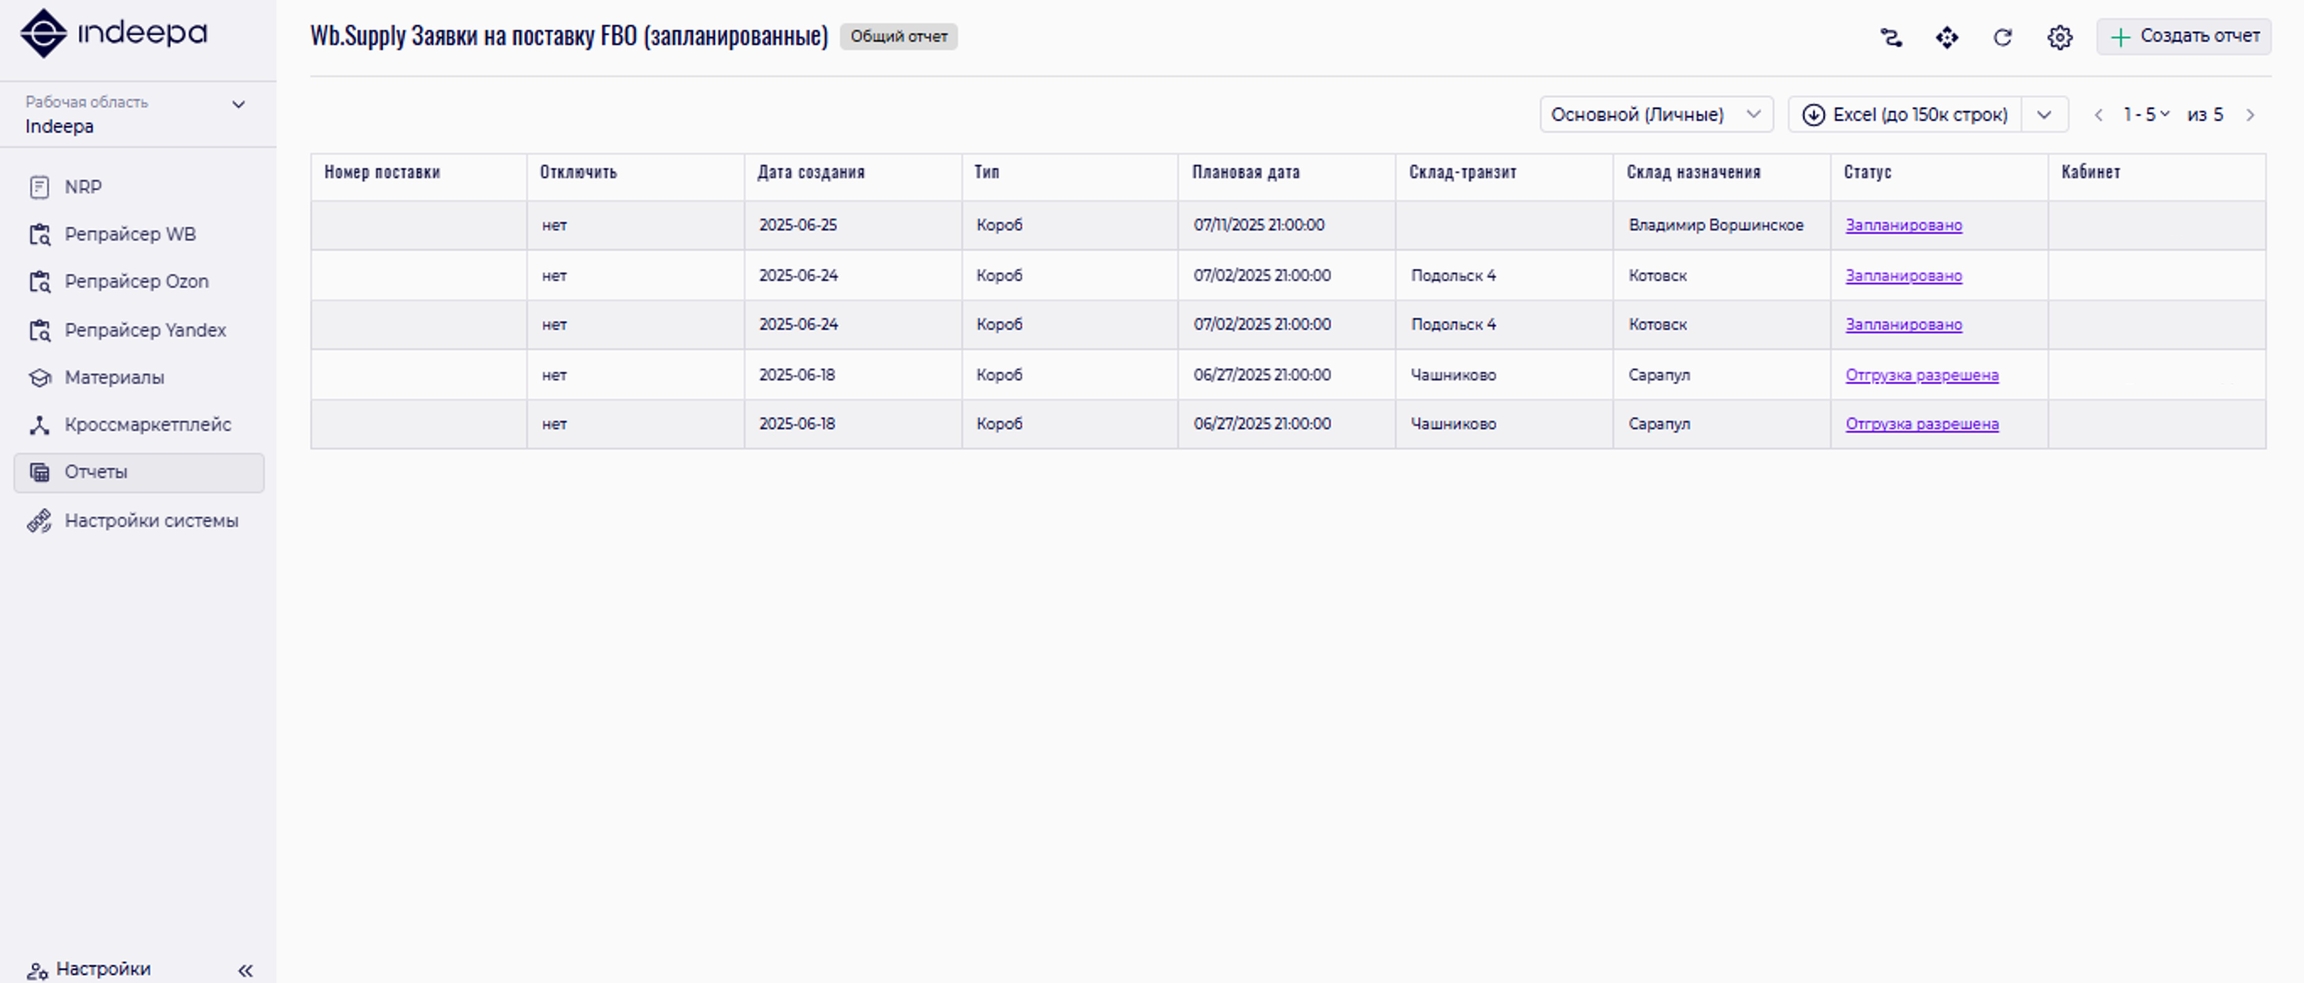Click the move arrows icon in header
Image resolution: width=2304 pixels, height=983 pixels.
[1946, 38]
